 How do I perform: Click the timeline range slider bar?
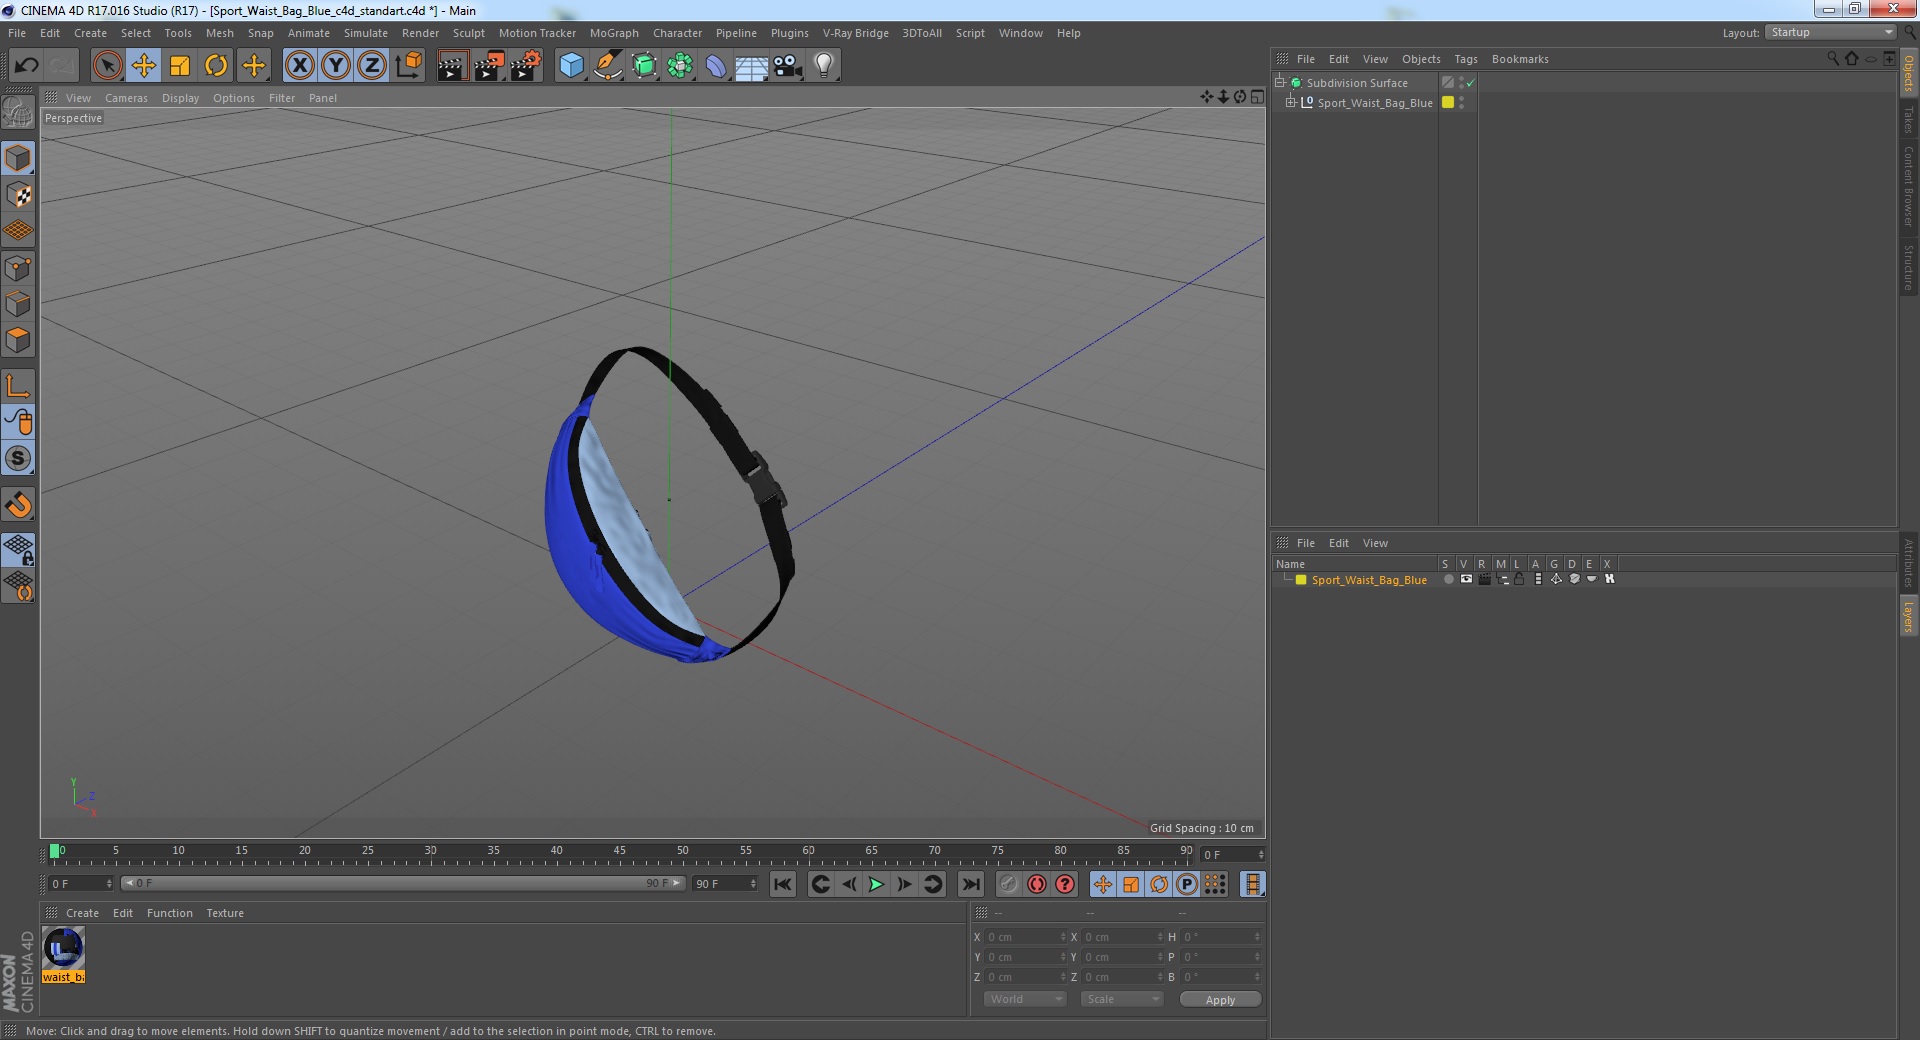tap(403, 883)
